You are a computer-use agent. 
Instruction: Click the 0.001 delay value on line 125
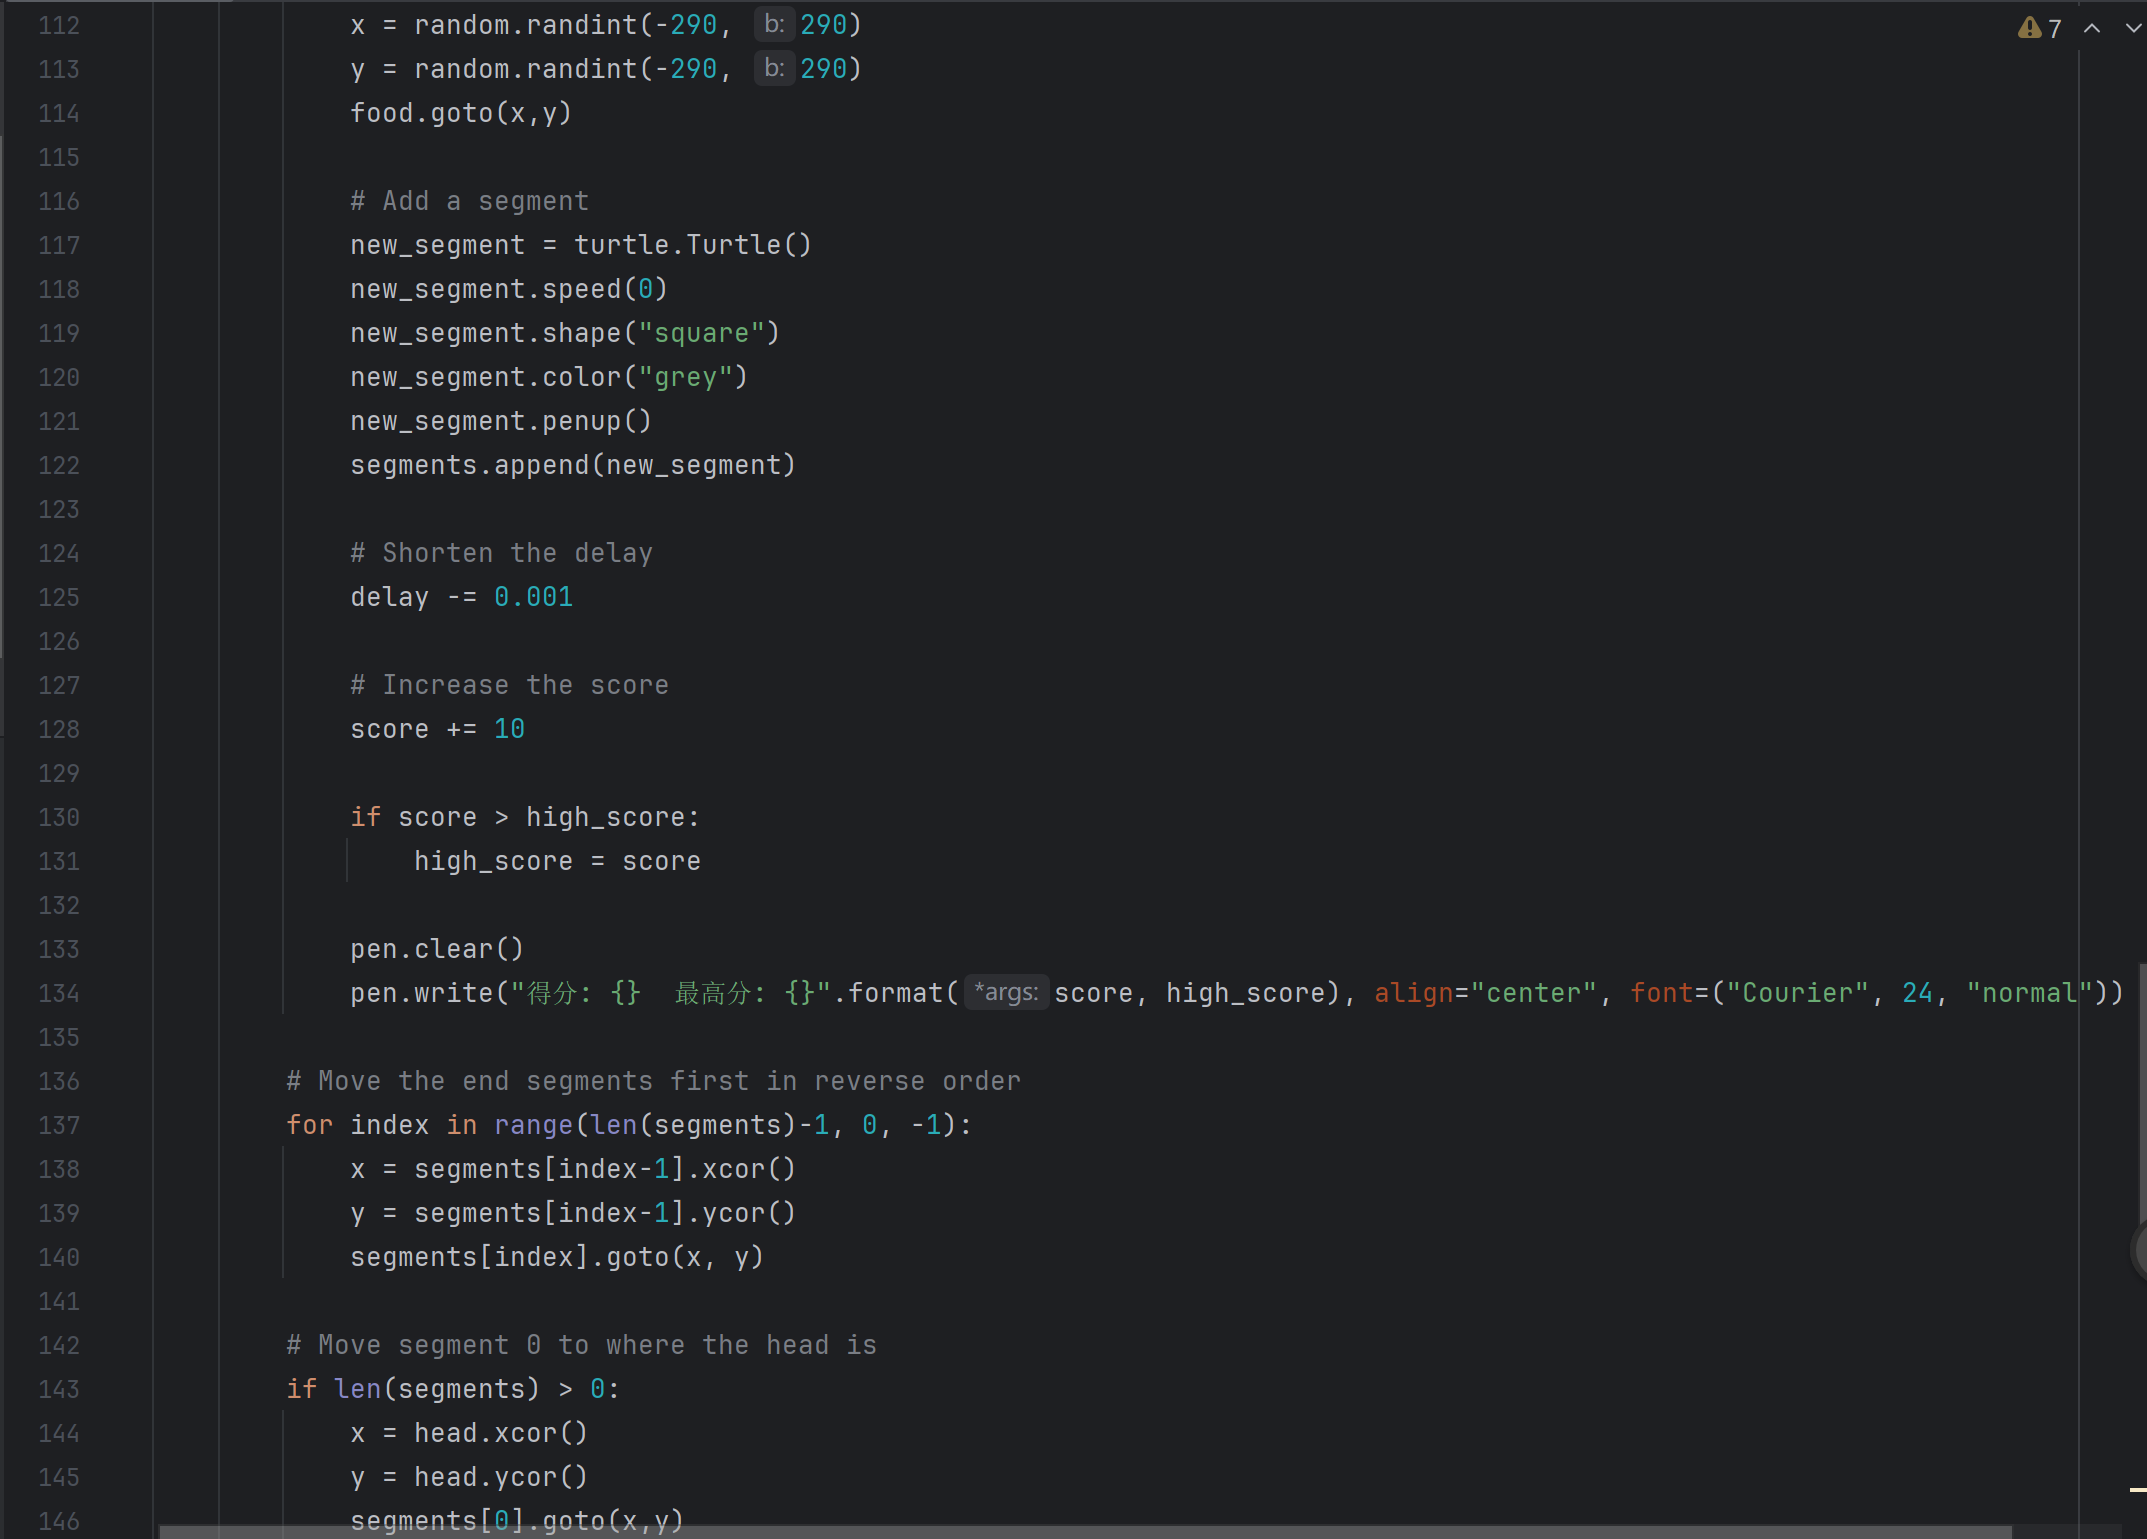click(x=533, y=597)
